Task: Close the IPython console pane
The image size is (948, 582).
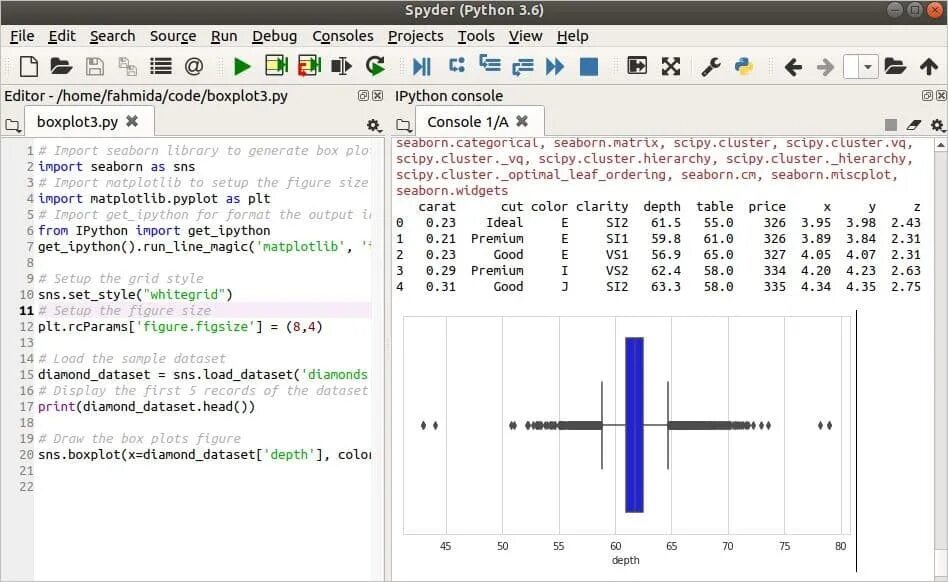Action: point(941,95)
